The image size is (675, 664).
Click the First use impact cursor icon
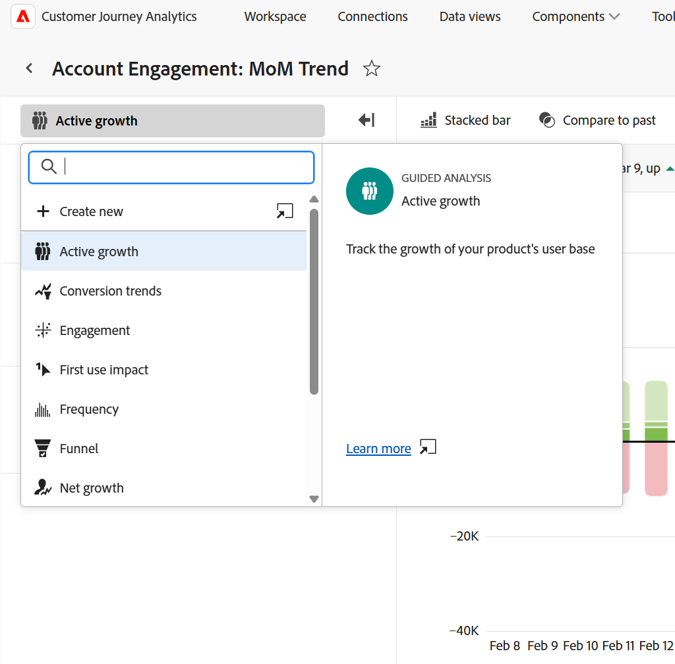43,369
